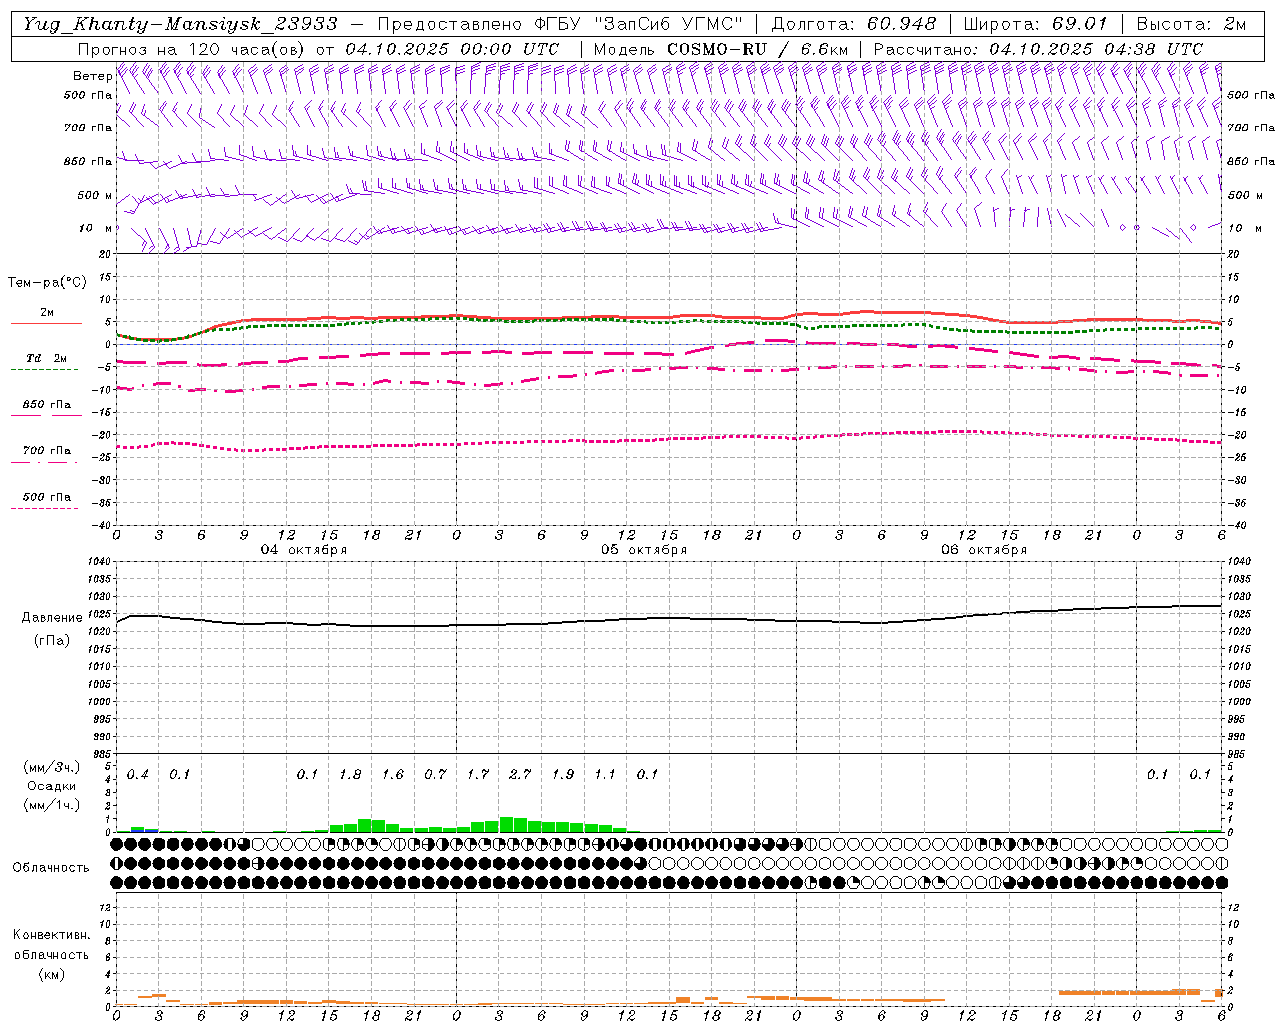Viewport: 1280px width, 1024px height.
Task: Click the Конвективн. convective cloud label
Action: [51, 935]
